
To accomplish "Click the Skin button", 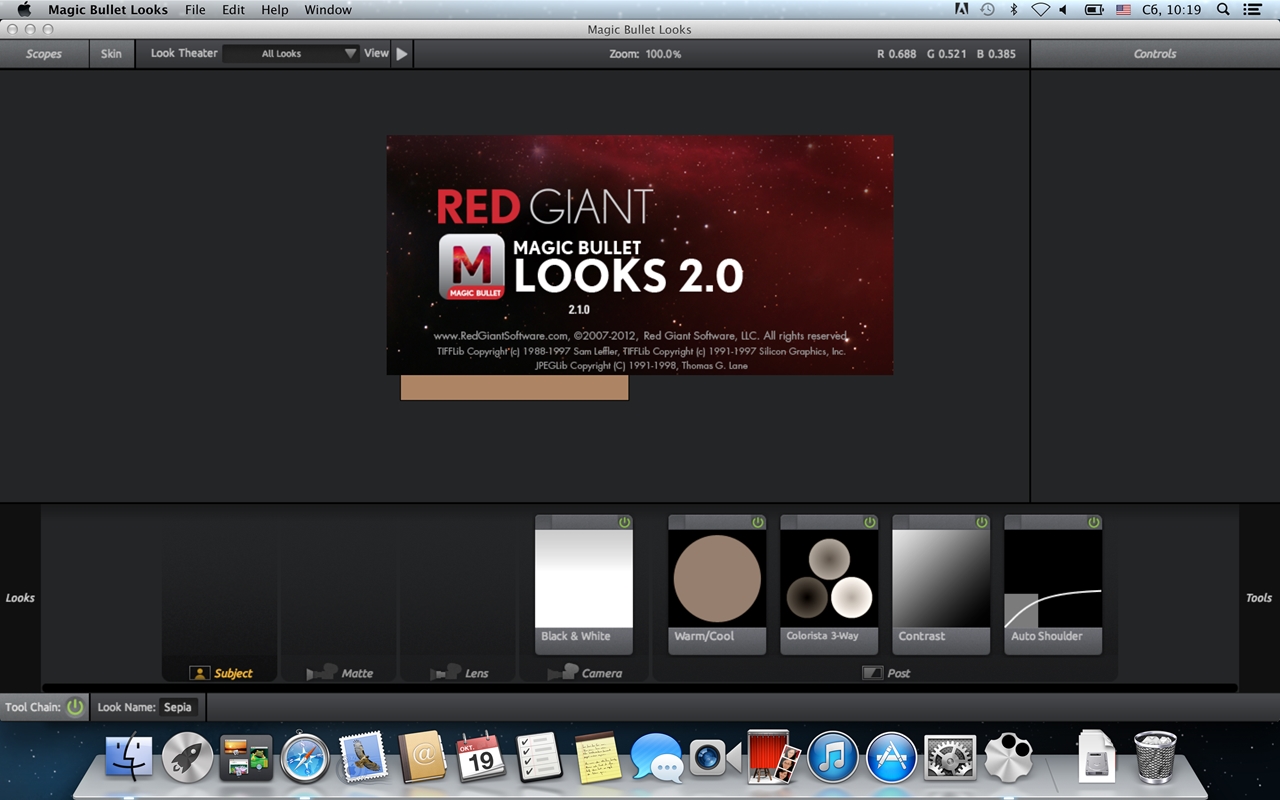I will pyautogui.click(x=111, y=54).
